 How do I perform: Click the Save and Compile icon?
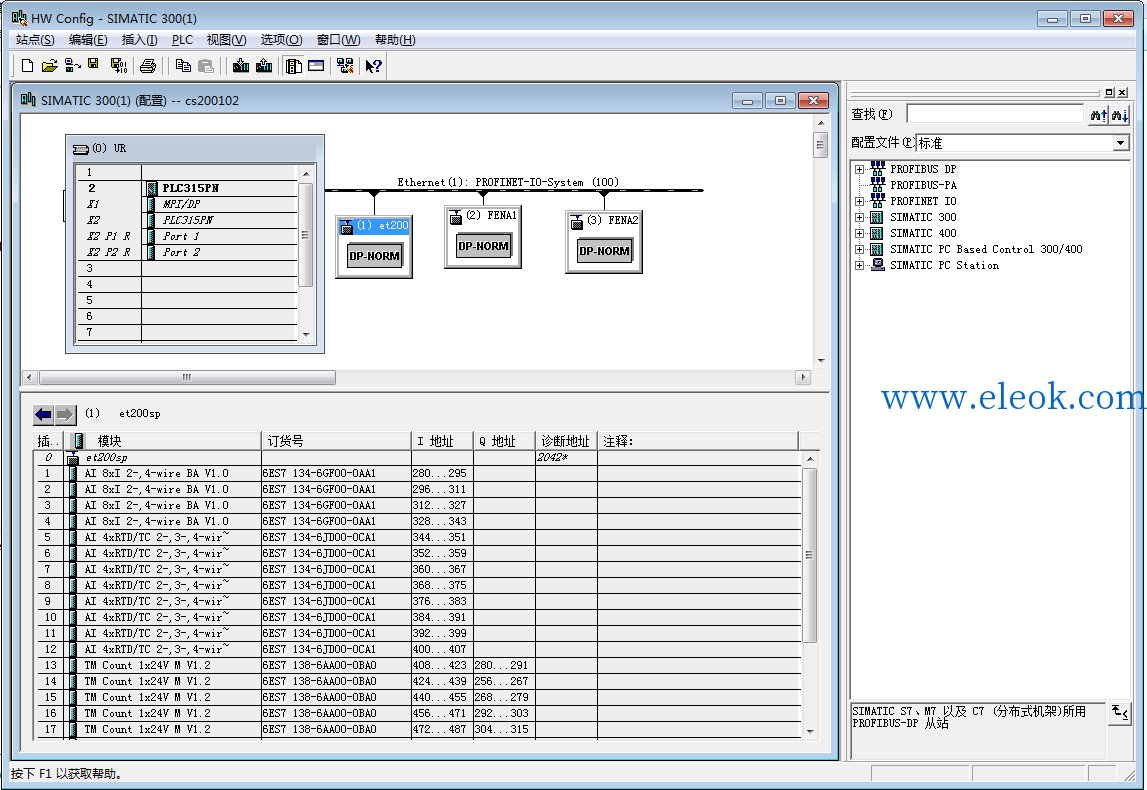119,66
